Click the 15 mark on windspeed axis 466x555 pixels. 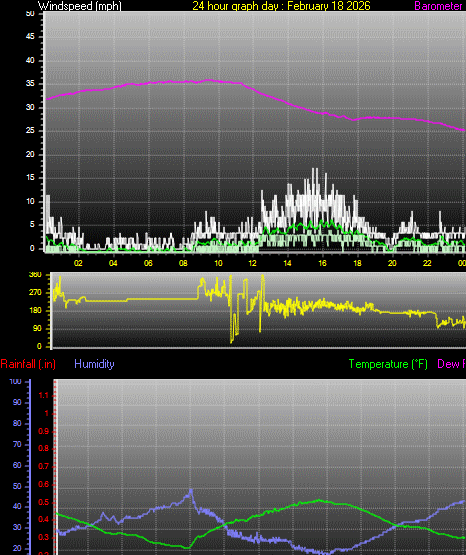coord(30,178)
